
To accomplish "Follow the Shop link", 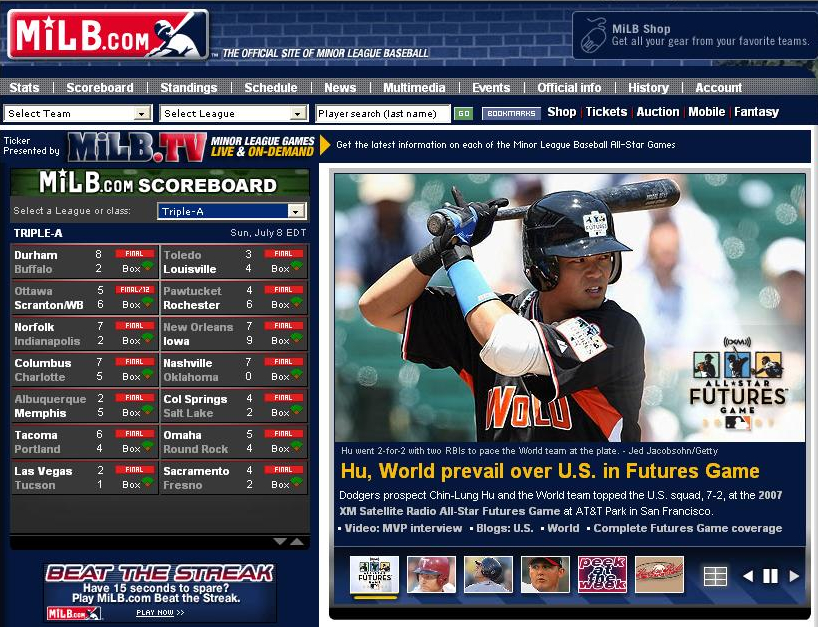I will (x=561, y=112).
